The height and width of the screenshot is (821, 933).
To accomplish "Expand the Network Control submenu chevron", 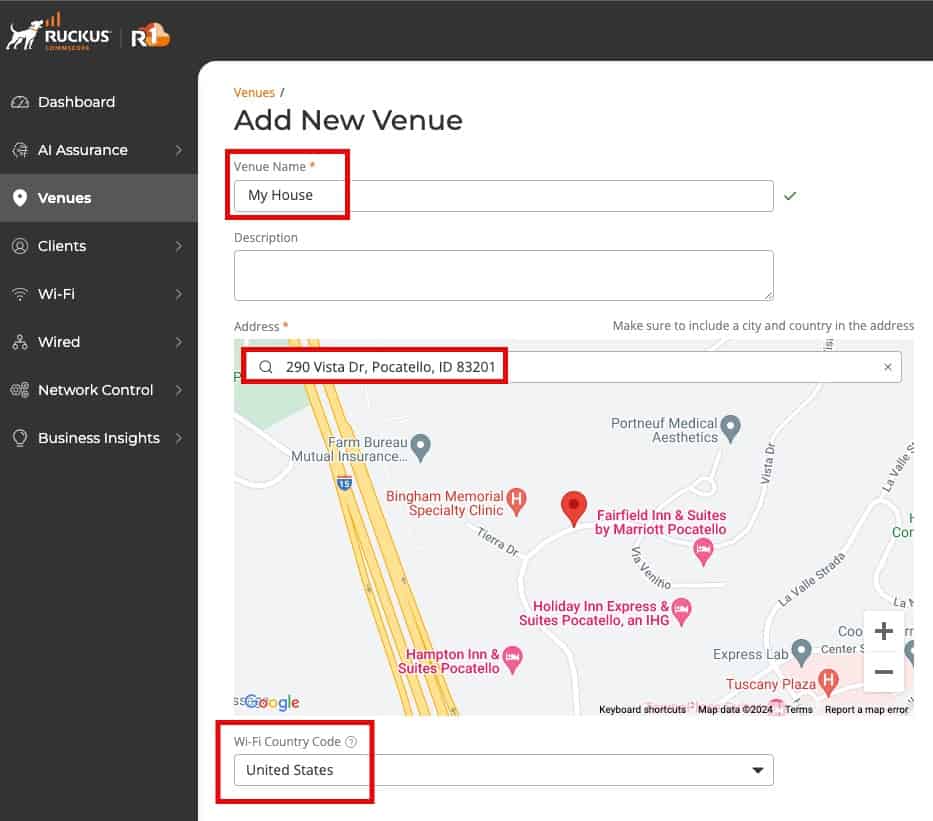I will [179, 390].
